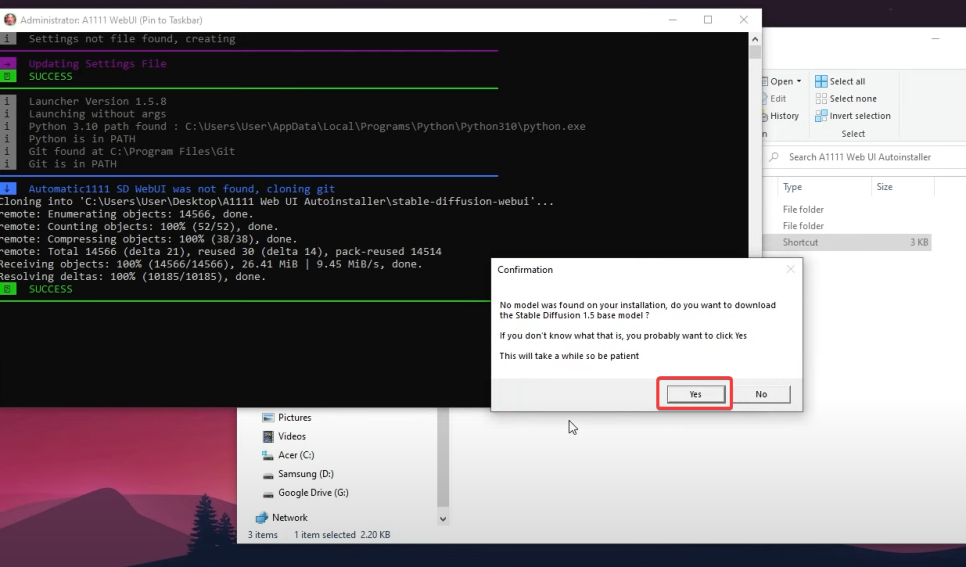Open Acer (C:) drive
Viewport: 966px width, 567px height.
pos(296,455)
